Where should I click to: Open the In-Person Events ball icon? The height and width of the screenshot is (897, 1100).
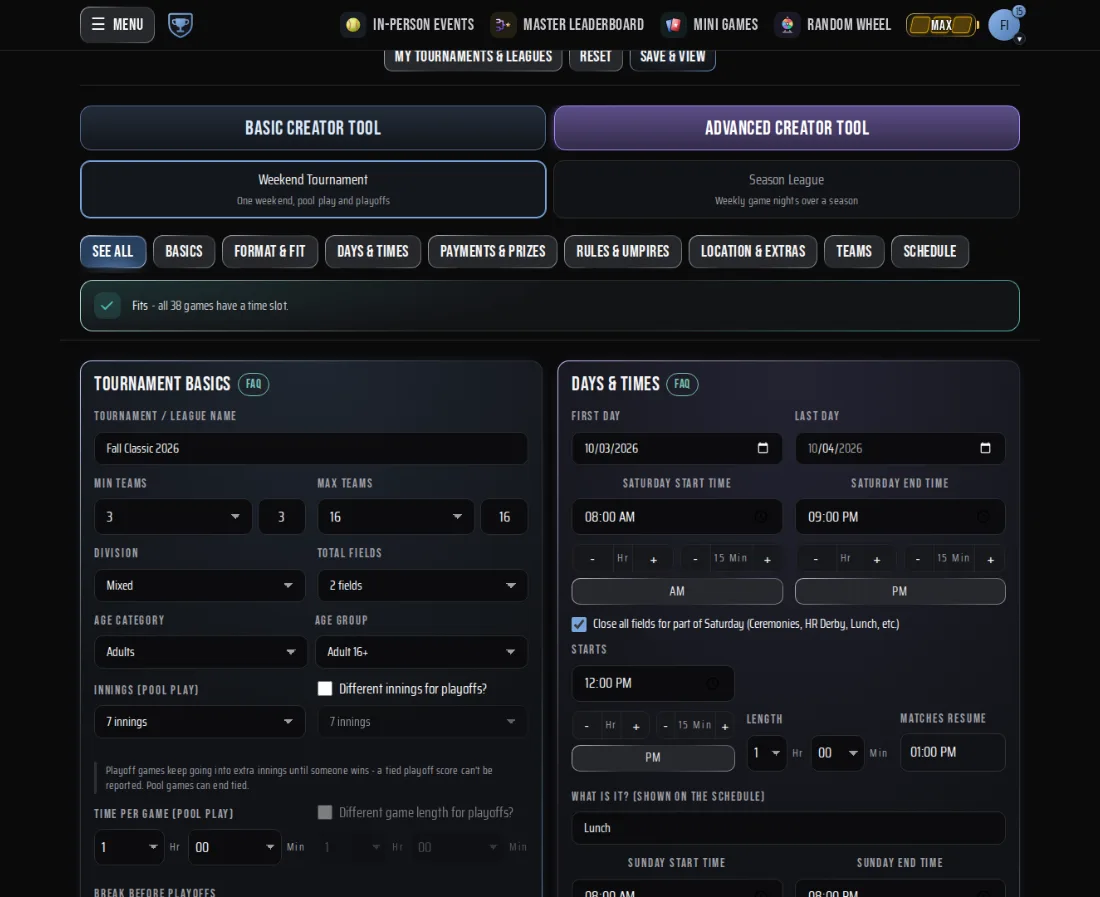(353, 25)
